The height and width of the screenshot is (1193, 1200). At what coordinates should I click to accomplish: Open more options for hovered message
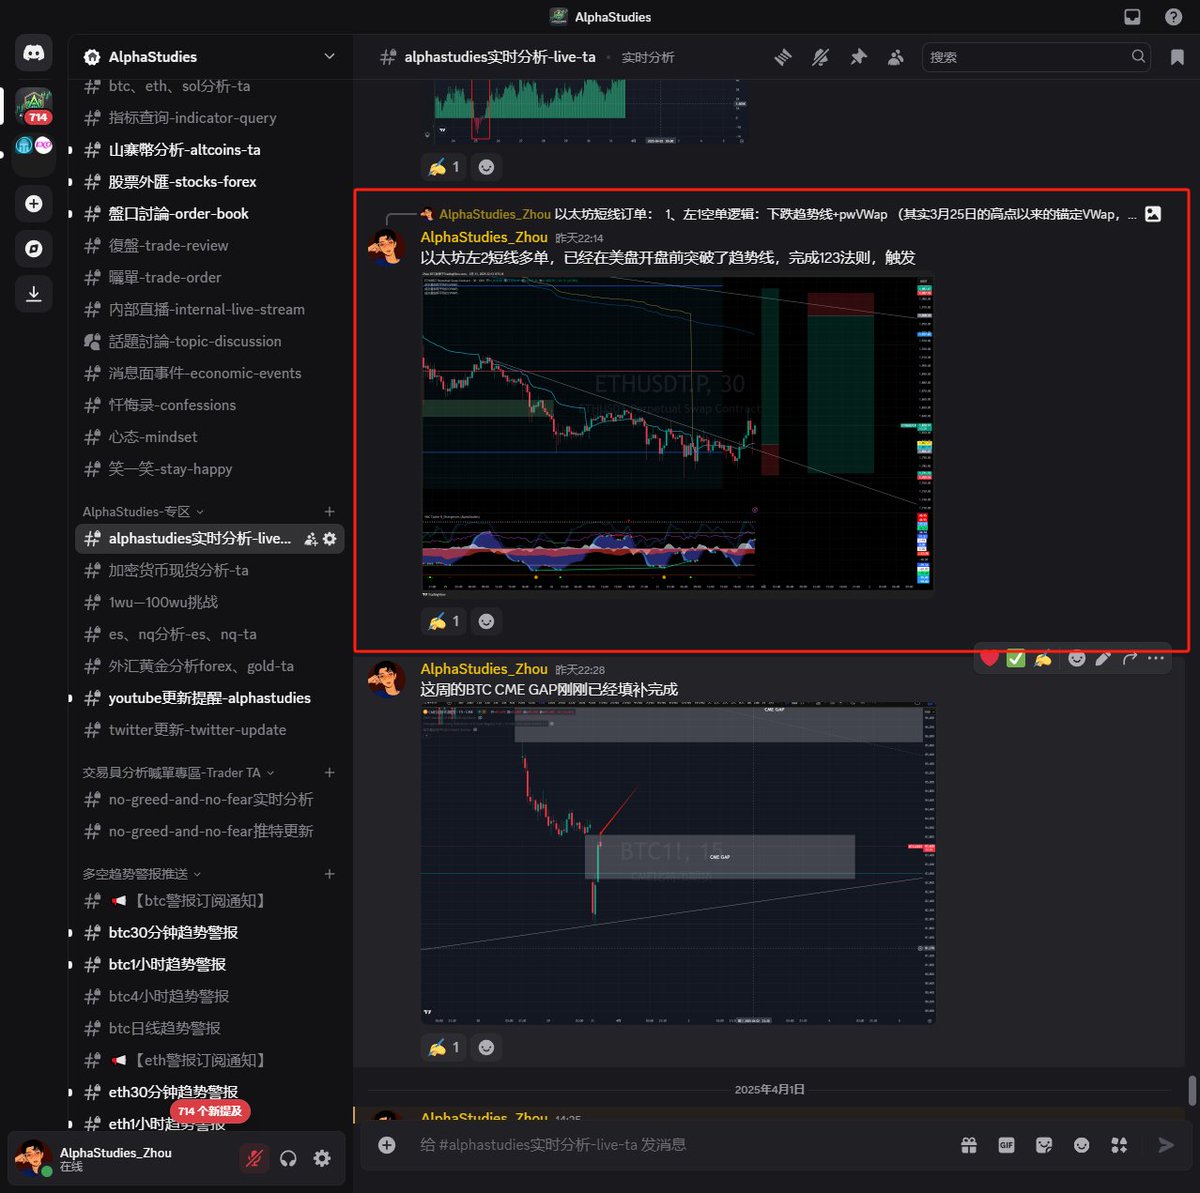pyautogui.click(x=1156, y=658)
